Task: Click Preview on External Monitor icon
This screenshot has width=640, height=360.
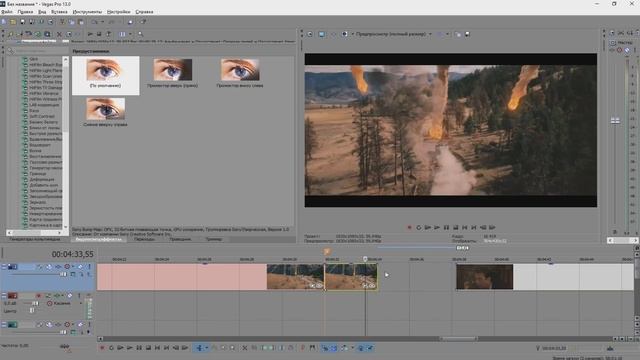Action: (322, 34)
